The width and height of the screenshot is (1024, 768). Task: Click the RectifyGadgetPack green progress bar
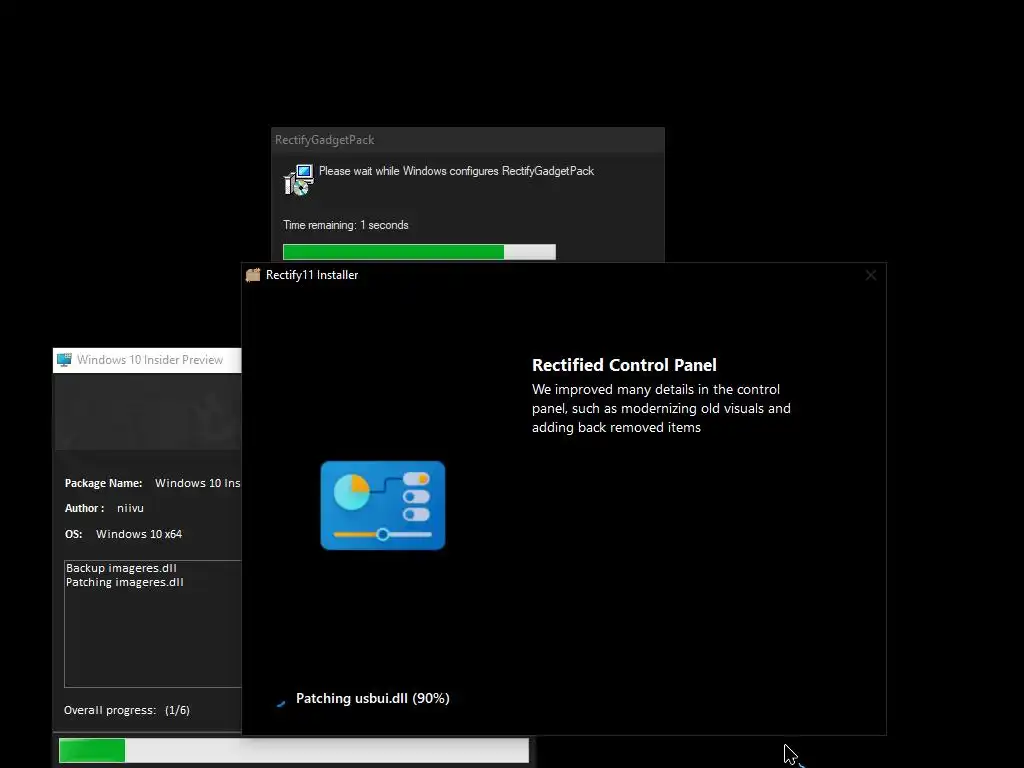419,252
